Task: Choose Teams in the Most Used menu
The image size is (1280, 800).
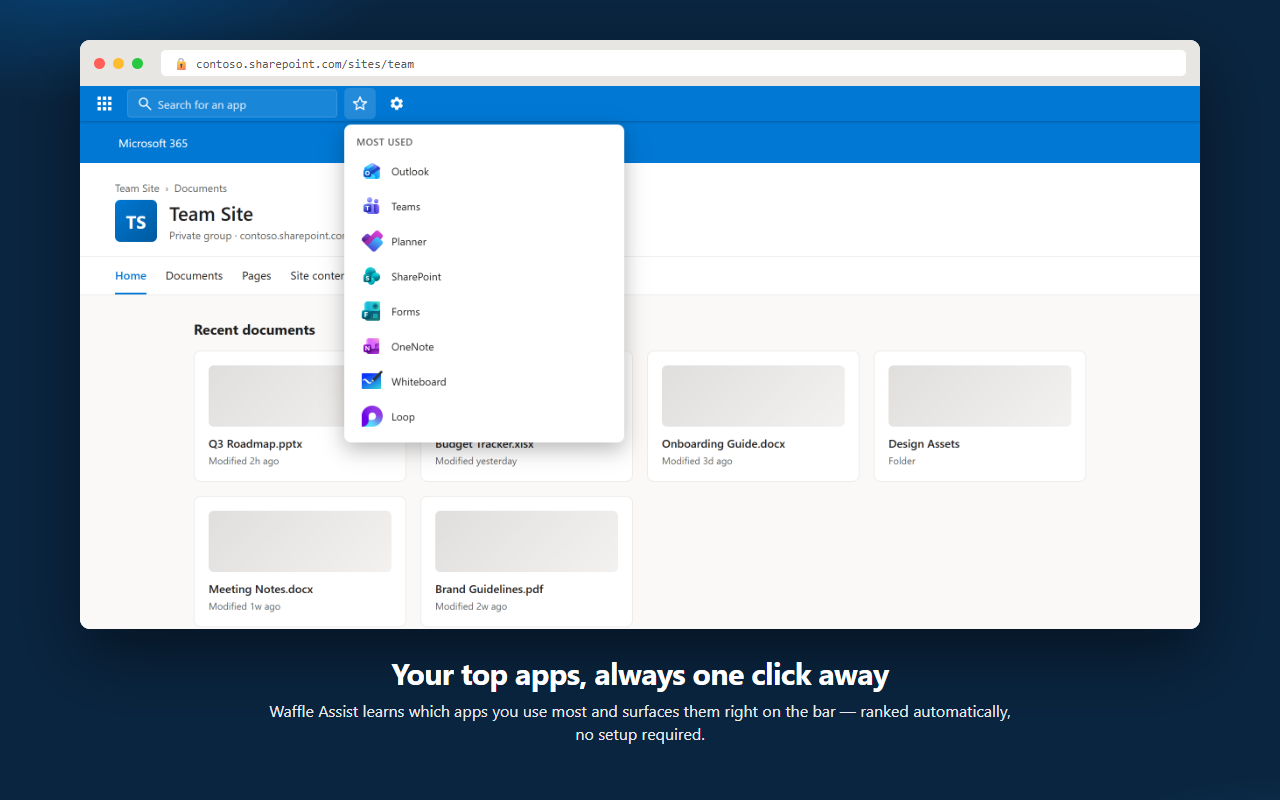Action: pos(484,207)
